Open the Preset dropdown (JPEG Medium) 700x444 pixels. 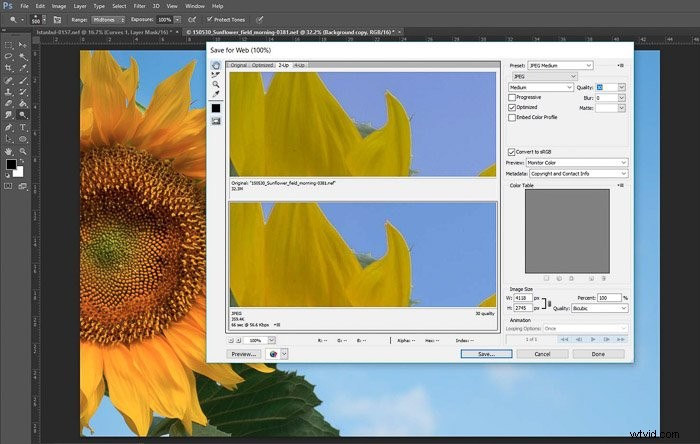click(x=560, y=66)
